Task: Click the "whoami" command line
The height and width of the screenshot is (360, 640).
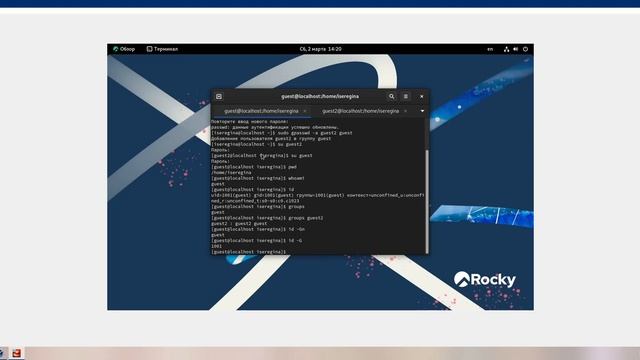Action: [x=258, y=178]
